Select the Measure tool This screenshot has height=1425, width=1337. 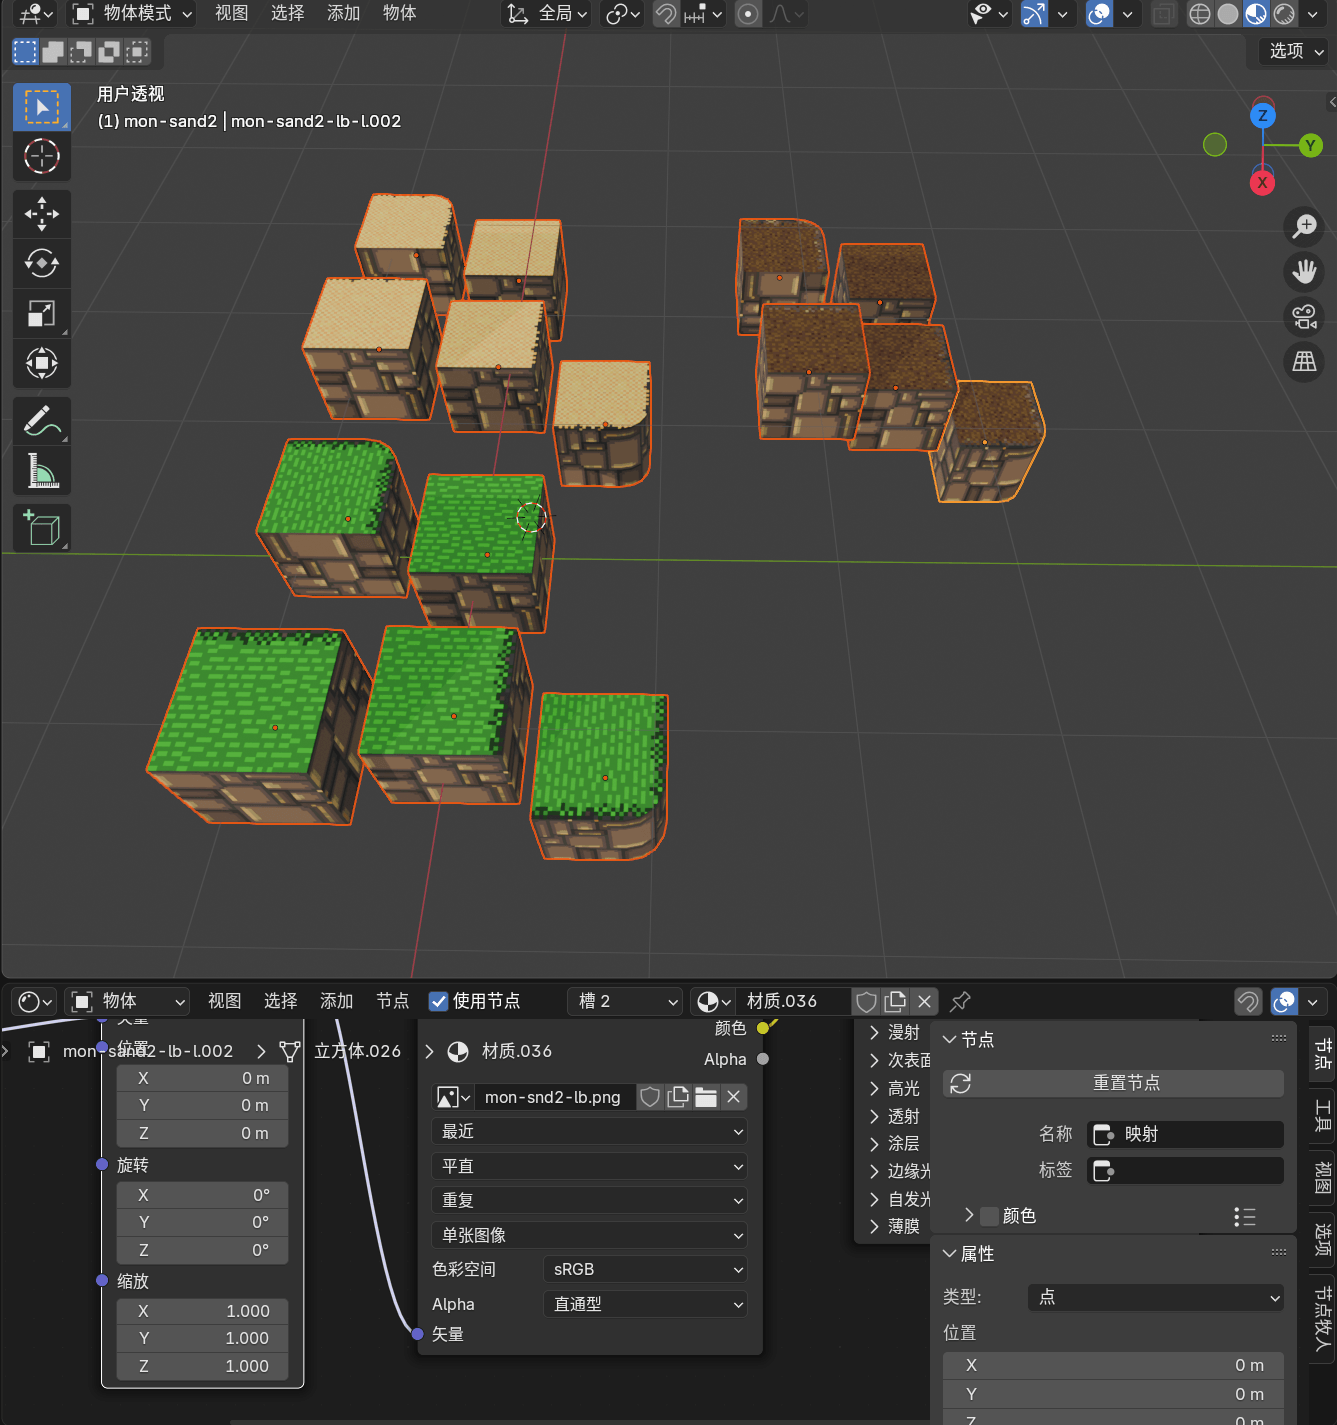[x=42, y=470]
